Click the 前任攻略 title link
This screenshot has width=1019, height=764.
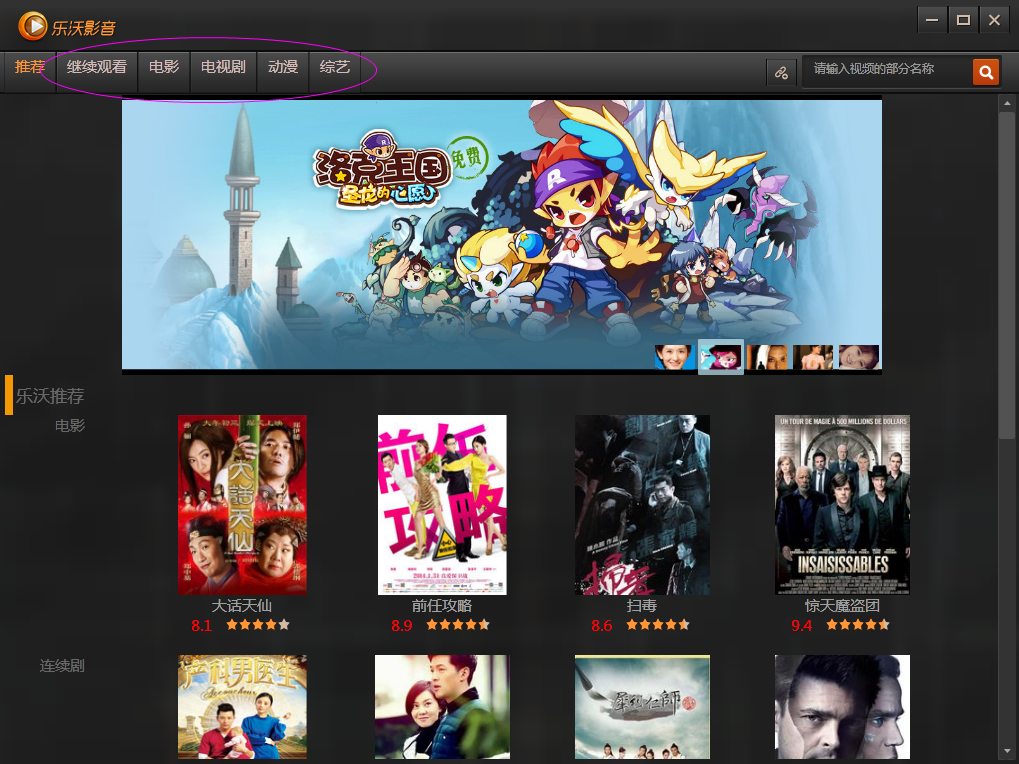[442, 606]
